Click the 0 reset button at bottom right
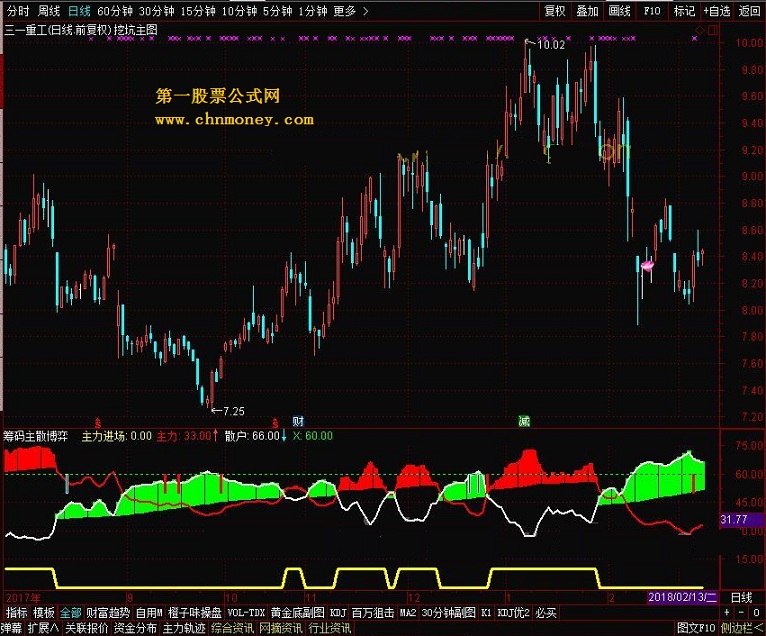The image size is (766, 636). pyautogui.click(x=756, y=613)
